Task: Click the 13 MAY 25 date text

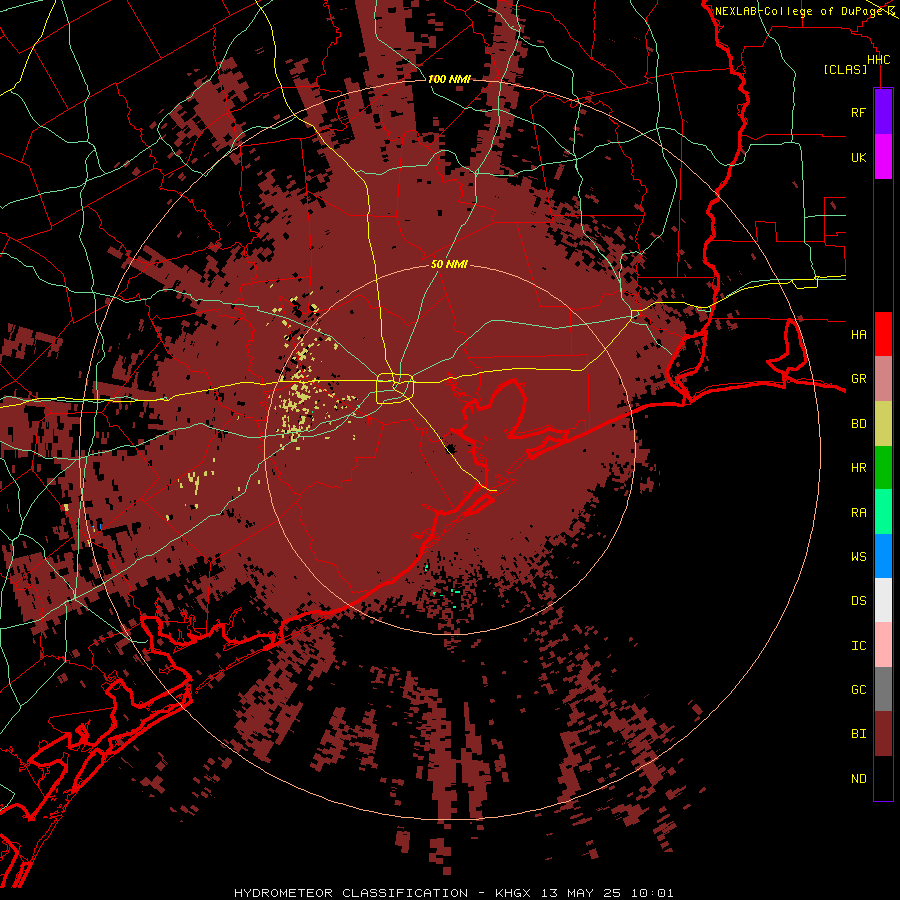Action: [582, 893]
